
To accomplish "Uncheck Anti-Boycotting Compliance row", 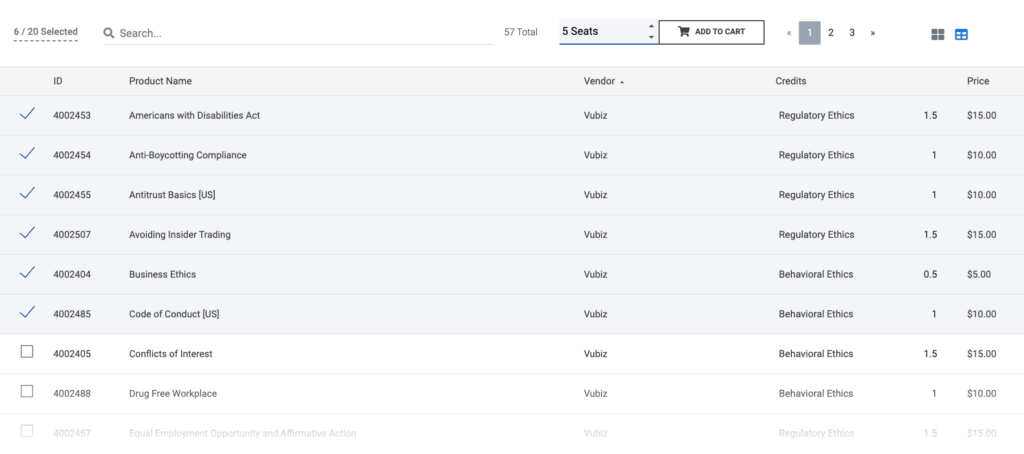I will 27,153.
